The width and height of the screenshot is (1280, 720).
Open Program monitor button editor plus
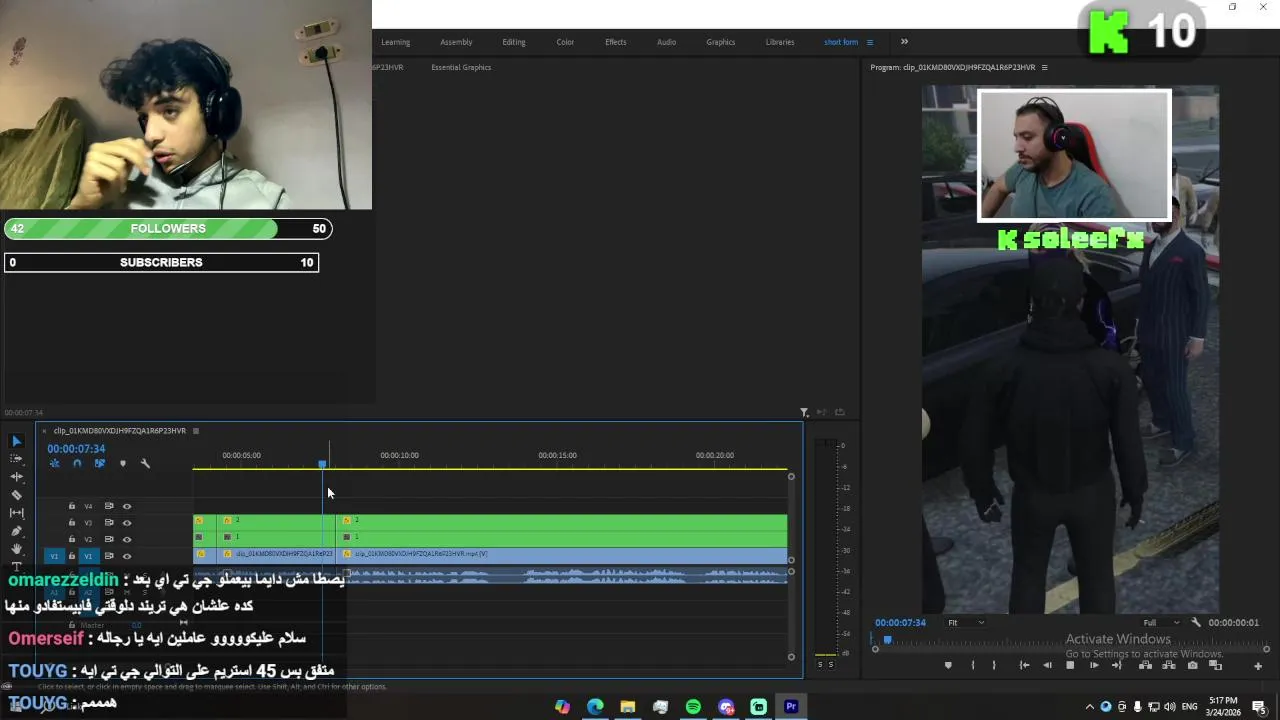pyautogui.click(x=1258, y=666)
